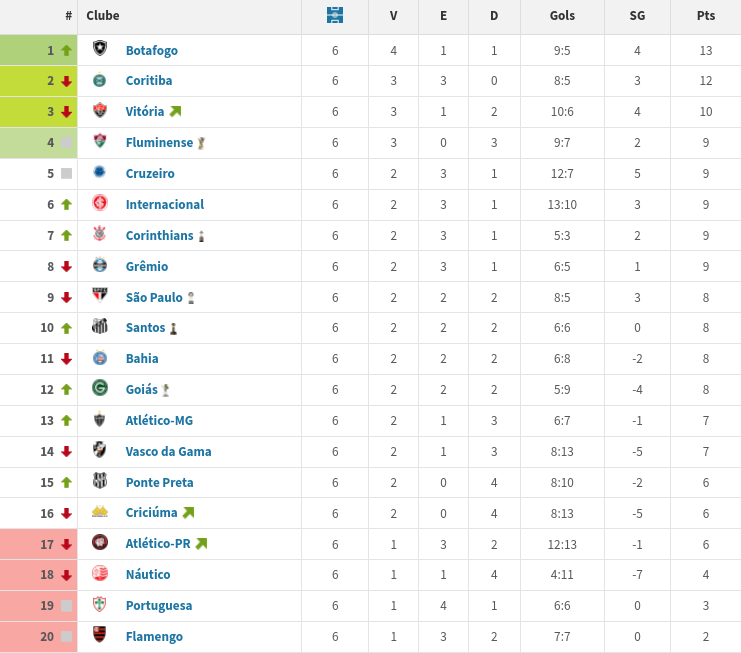Click the Vasco da Gama crest icon
The width and height of the screenshot is (741, 653).
(x=99, y=449)
